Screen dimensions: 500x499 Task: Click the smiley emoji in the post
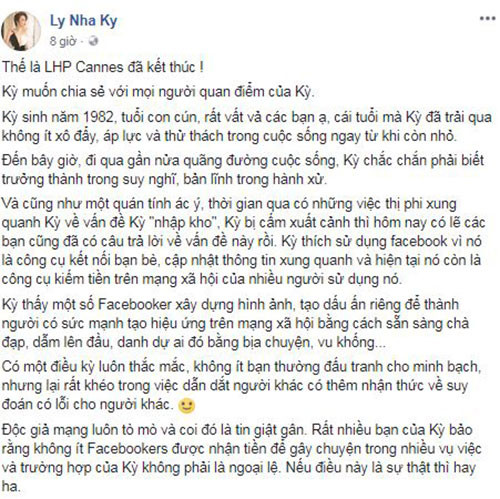pyautogui.click(x=187, y=406)
